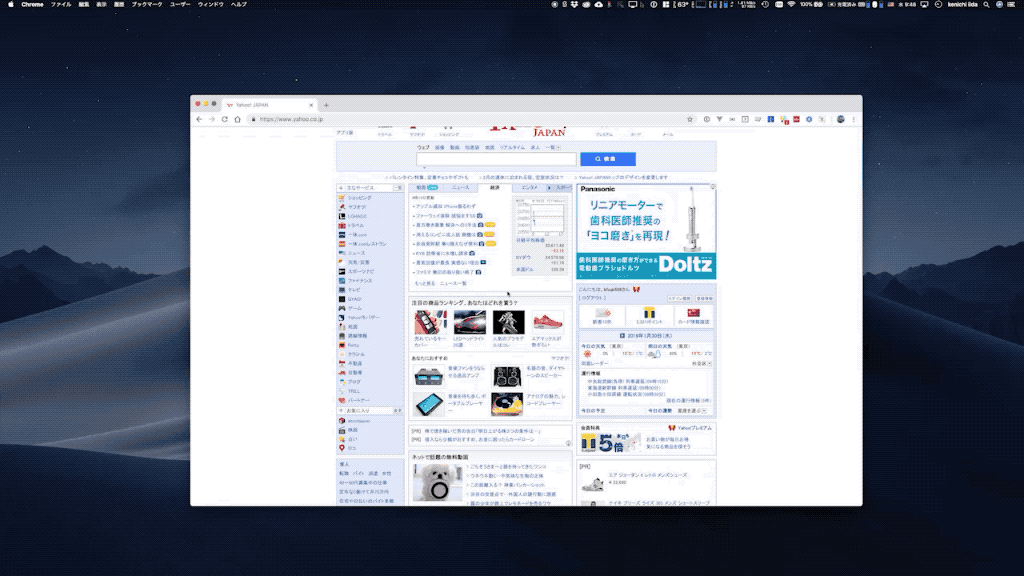Switch to the ニュース tab

pos(460,187)
